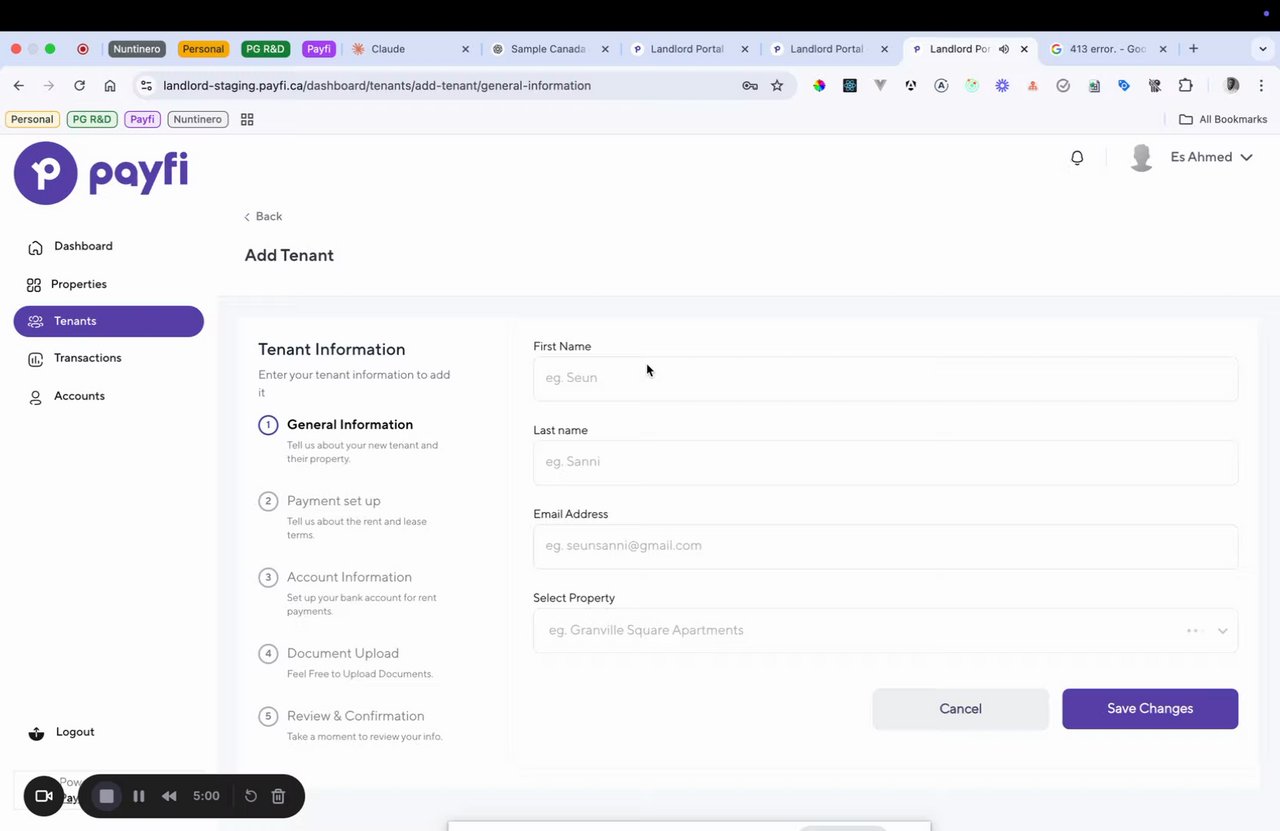This screenshot has width=1280, height=831.
Task: Go to Transactions in the sidebar
Action: tap(87, 358)
